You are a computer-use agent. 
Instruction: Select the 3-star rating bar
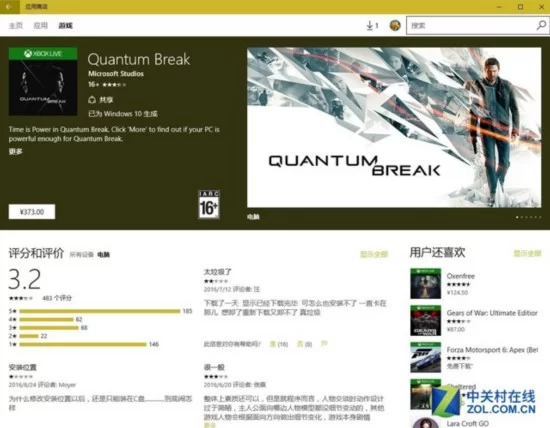tap(48, 328)
